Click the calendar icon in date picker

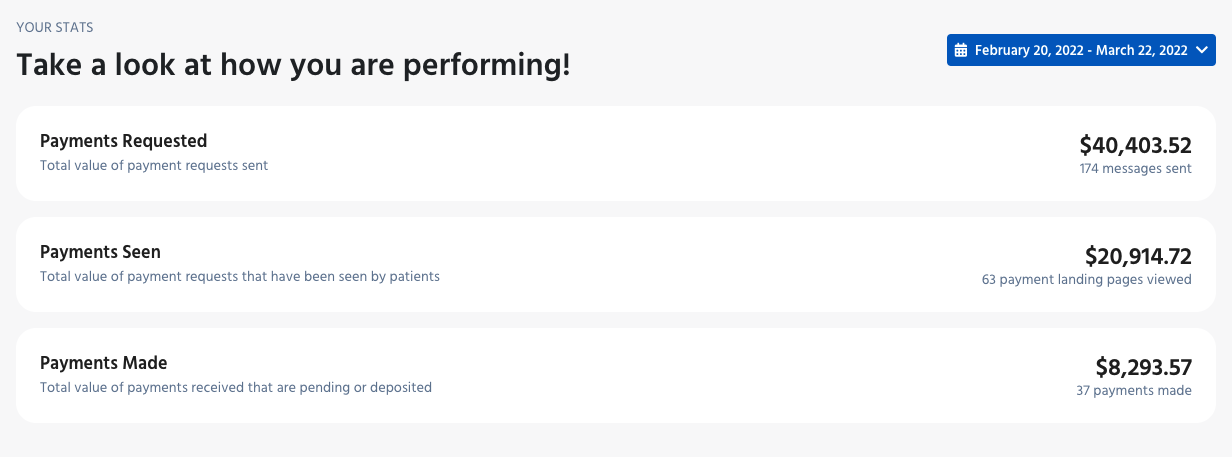click(961, 50)
